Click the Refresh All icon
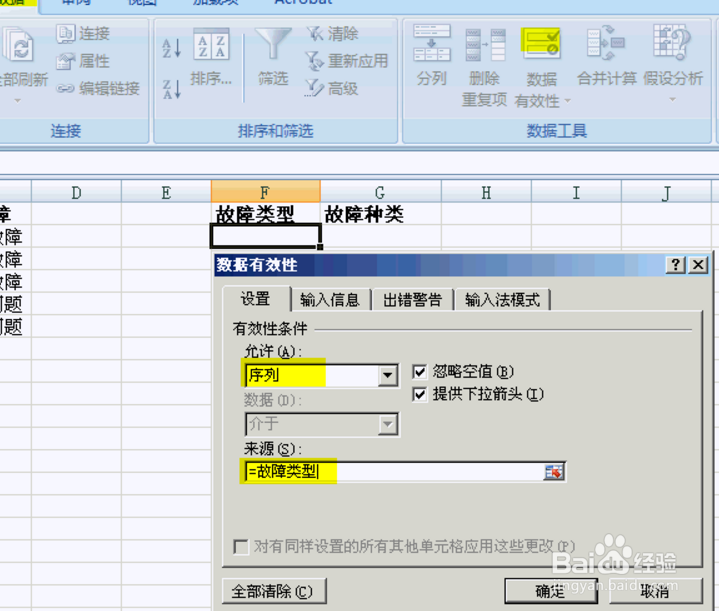 pyautogui.click(x=18, y=44)
